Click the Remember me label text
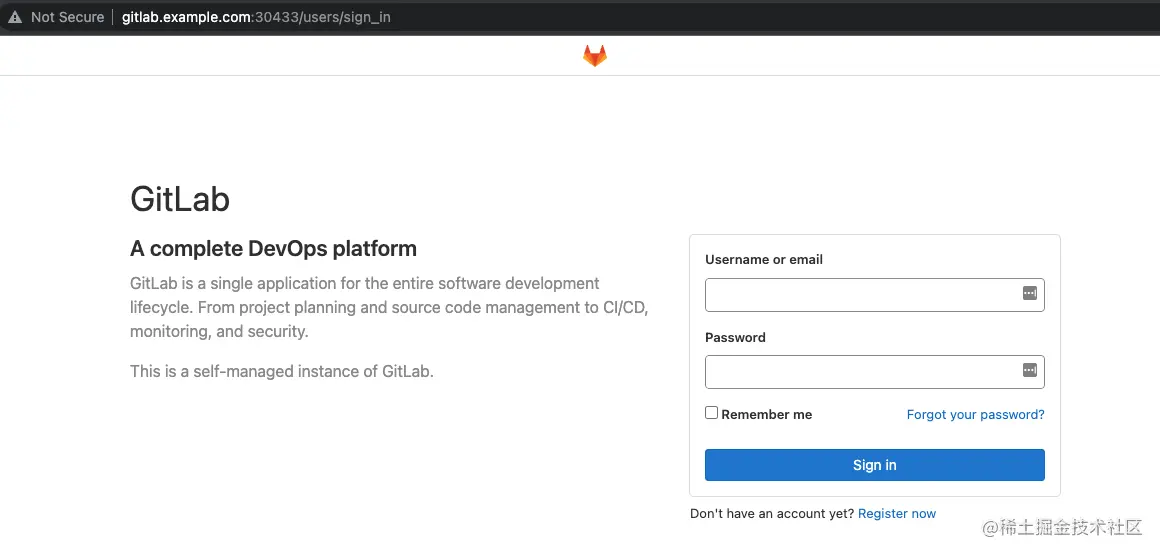1160x555 pixels. [766, 415]
